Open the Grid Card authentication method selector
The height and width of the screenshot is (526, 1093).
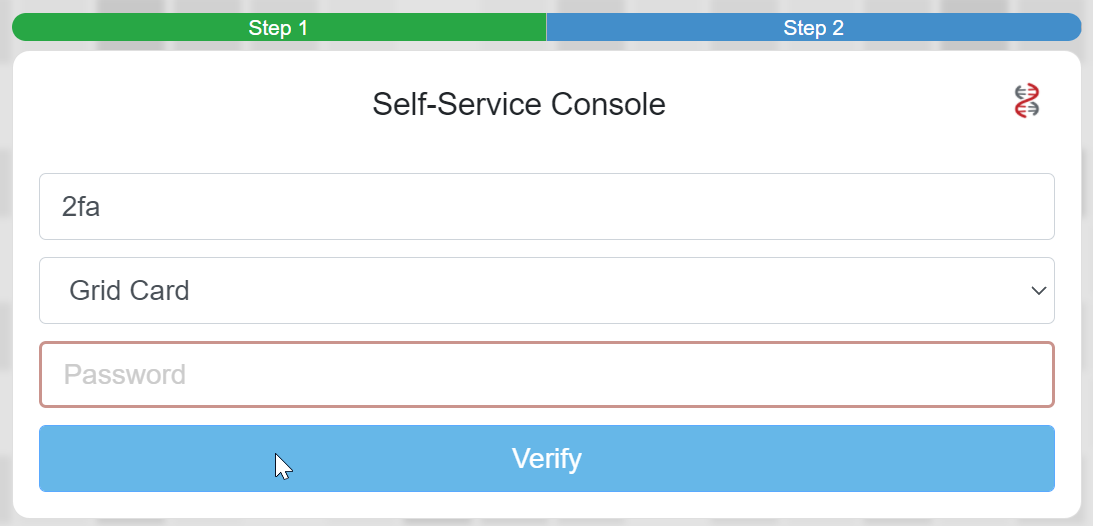546,291
